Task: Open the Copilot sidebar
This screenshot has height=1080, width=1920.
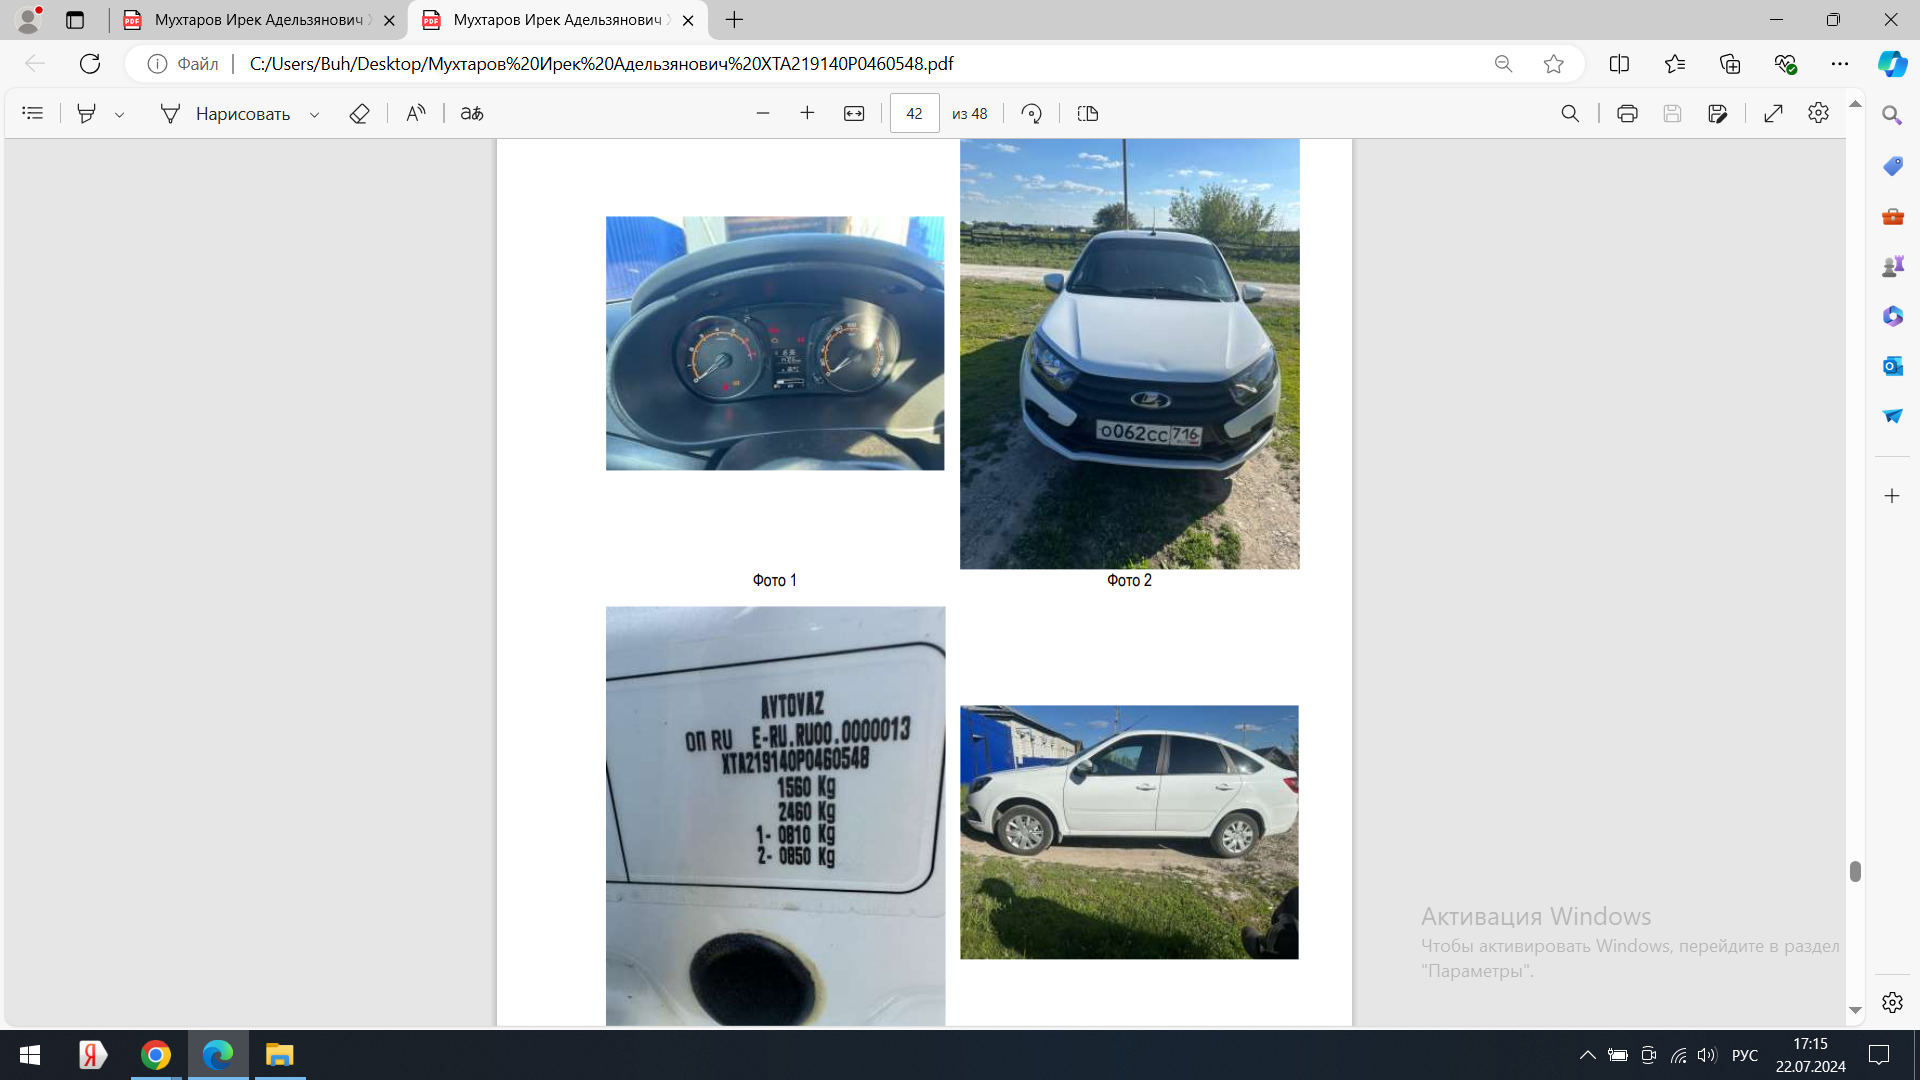Action: (x=1892, y=64)
